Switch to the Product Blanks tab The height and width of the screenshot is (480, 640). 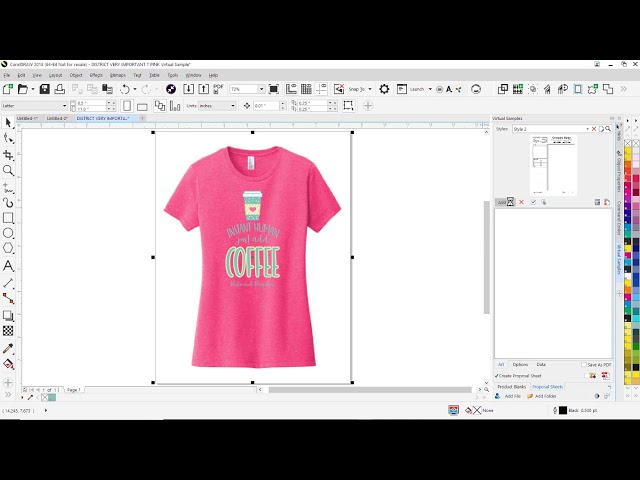click(x=511, y=387)
